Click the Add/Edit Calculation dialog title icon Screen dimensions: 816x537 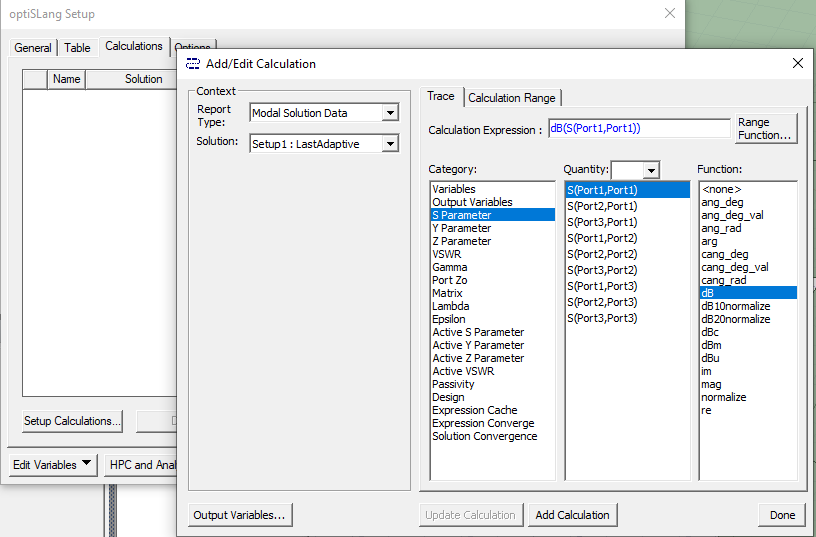(x=193, y=64)
